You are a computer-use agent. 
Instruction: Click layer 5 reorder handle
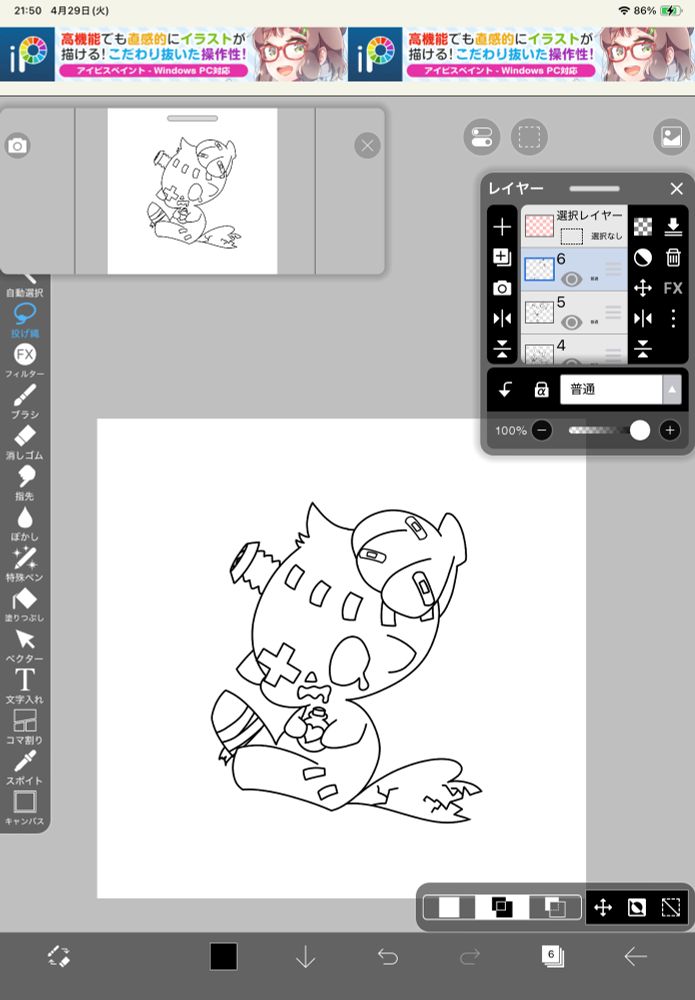[x=613, y=312]
